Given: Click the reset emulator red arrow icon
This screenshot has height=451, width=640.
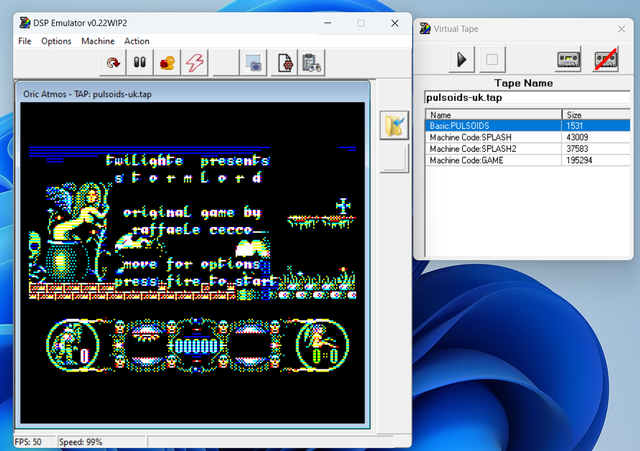Looking at the screenshot, I should (x=113, y=63).
